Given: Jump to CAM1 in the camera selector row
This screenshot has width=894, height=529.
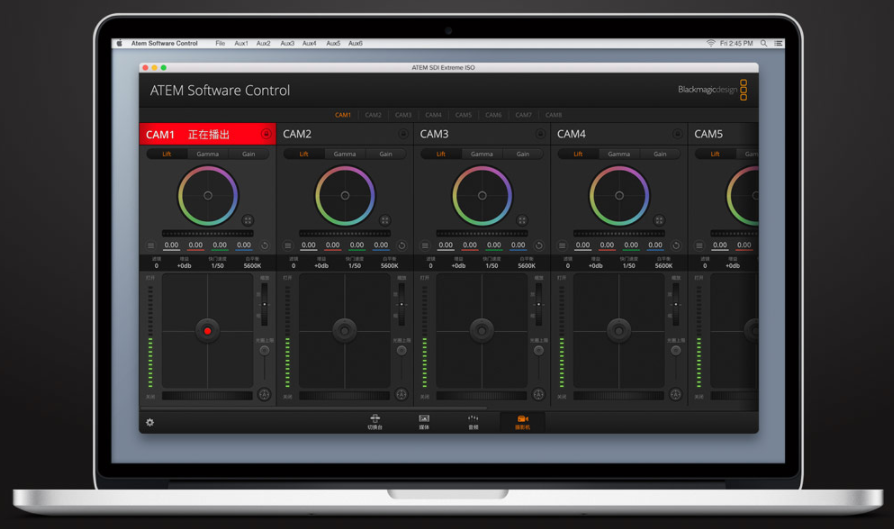Looking at the screenshot, I should point(343,115).
